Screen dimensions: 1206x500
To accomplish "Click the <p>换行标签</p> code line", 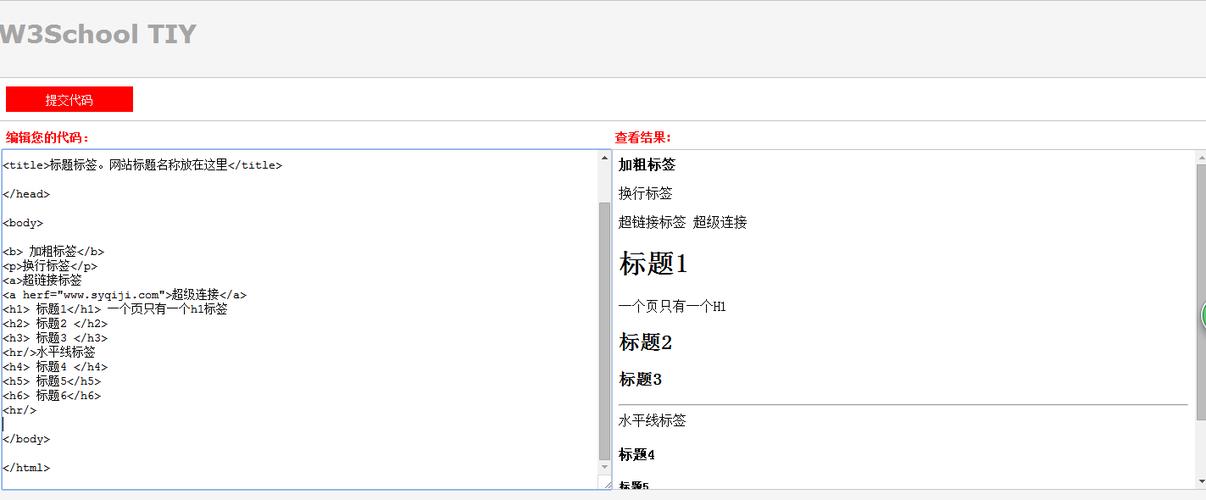I will (50, 266).
